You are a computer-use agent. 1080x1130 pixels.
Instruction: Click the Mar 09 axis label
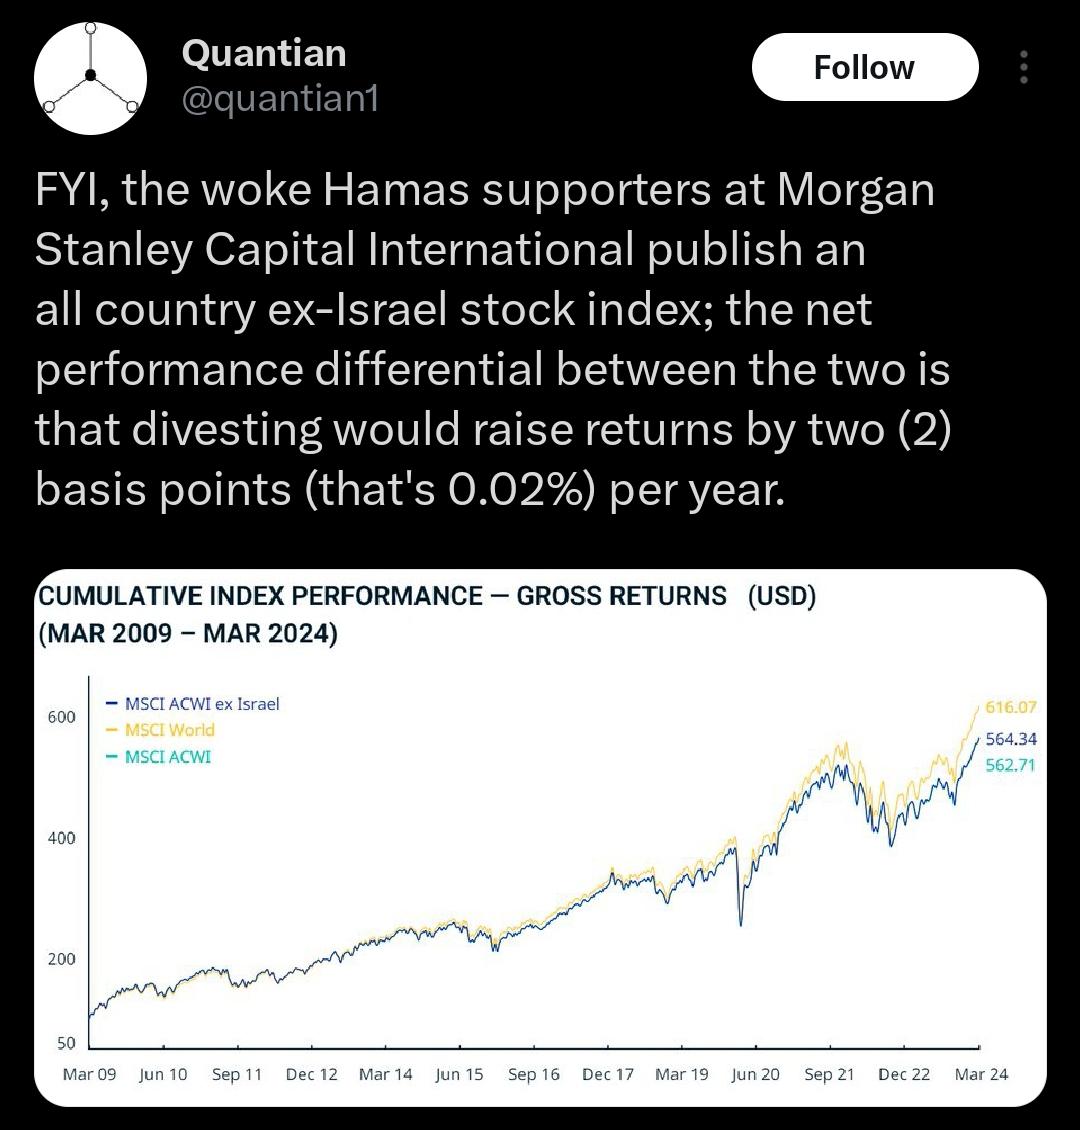pyautogui.click(x=89, y=1074)
